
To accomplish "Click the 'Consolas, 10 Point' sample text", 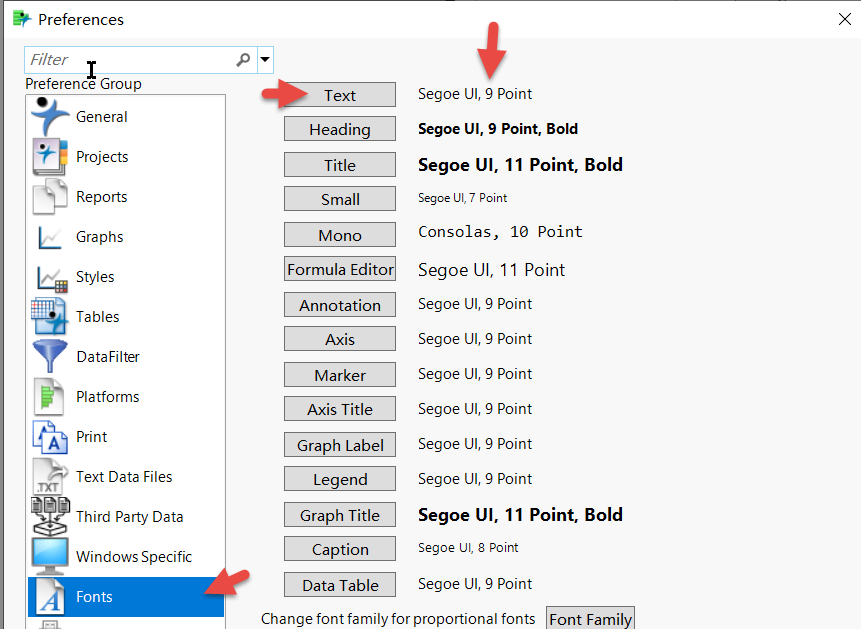I will click(500, 232).
